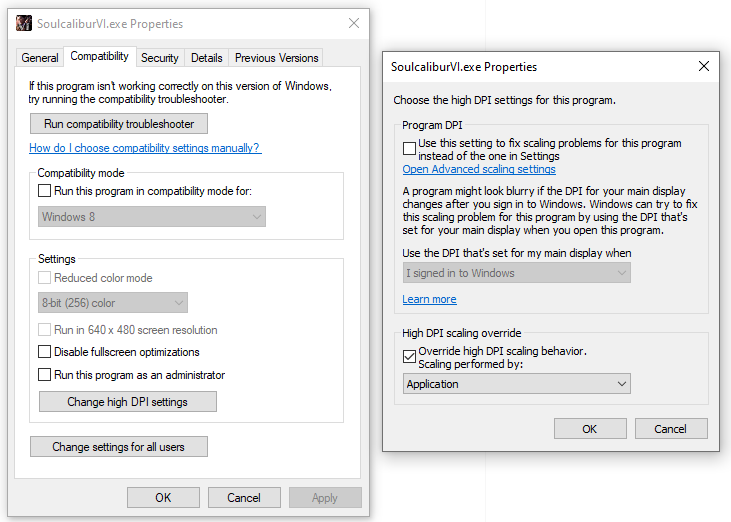This screenshot has height=522, width=731.
Task: Expand the Application scaling dropdown
Action: (517, 384)
